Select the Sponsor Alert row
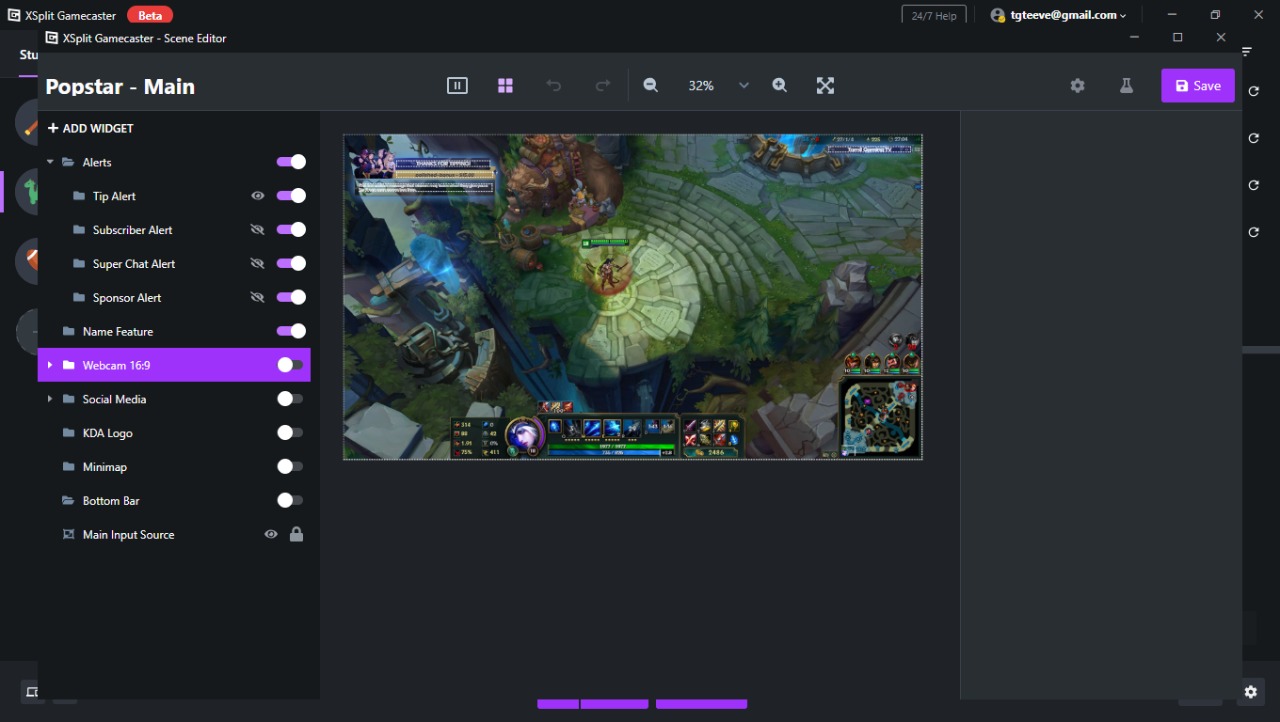 point(174,298)
